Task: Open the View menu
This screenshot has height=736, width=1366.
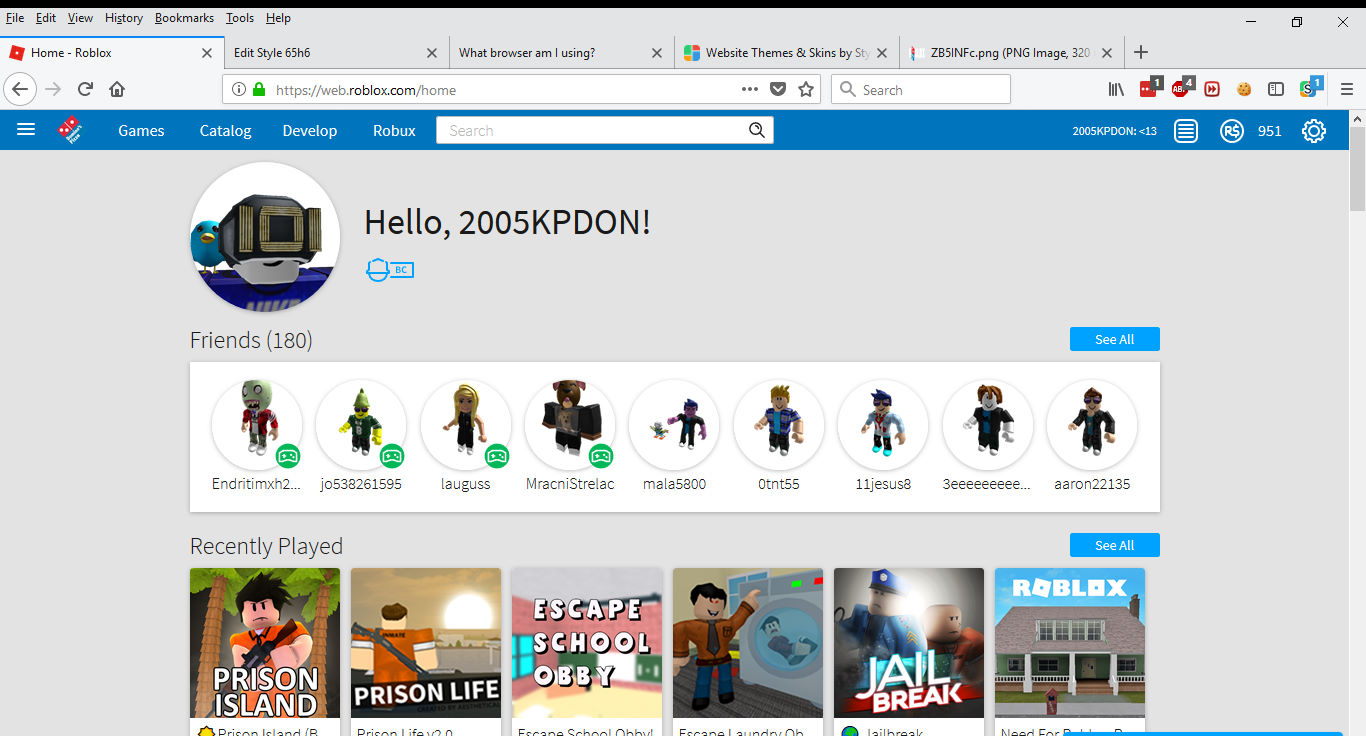Action: pos(80,18)
